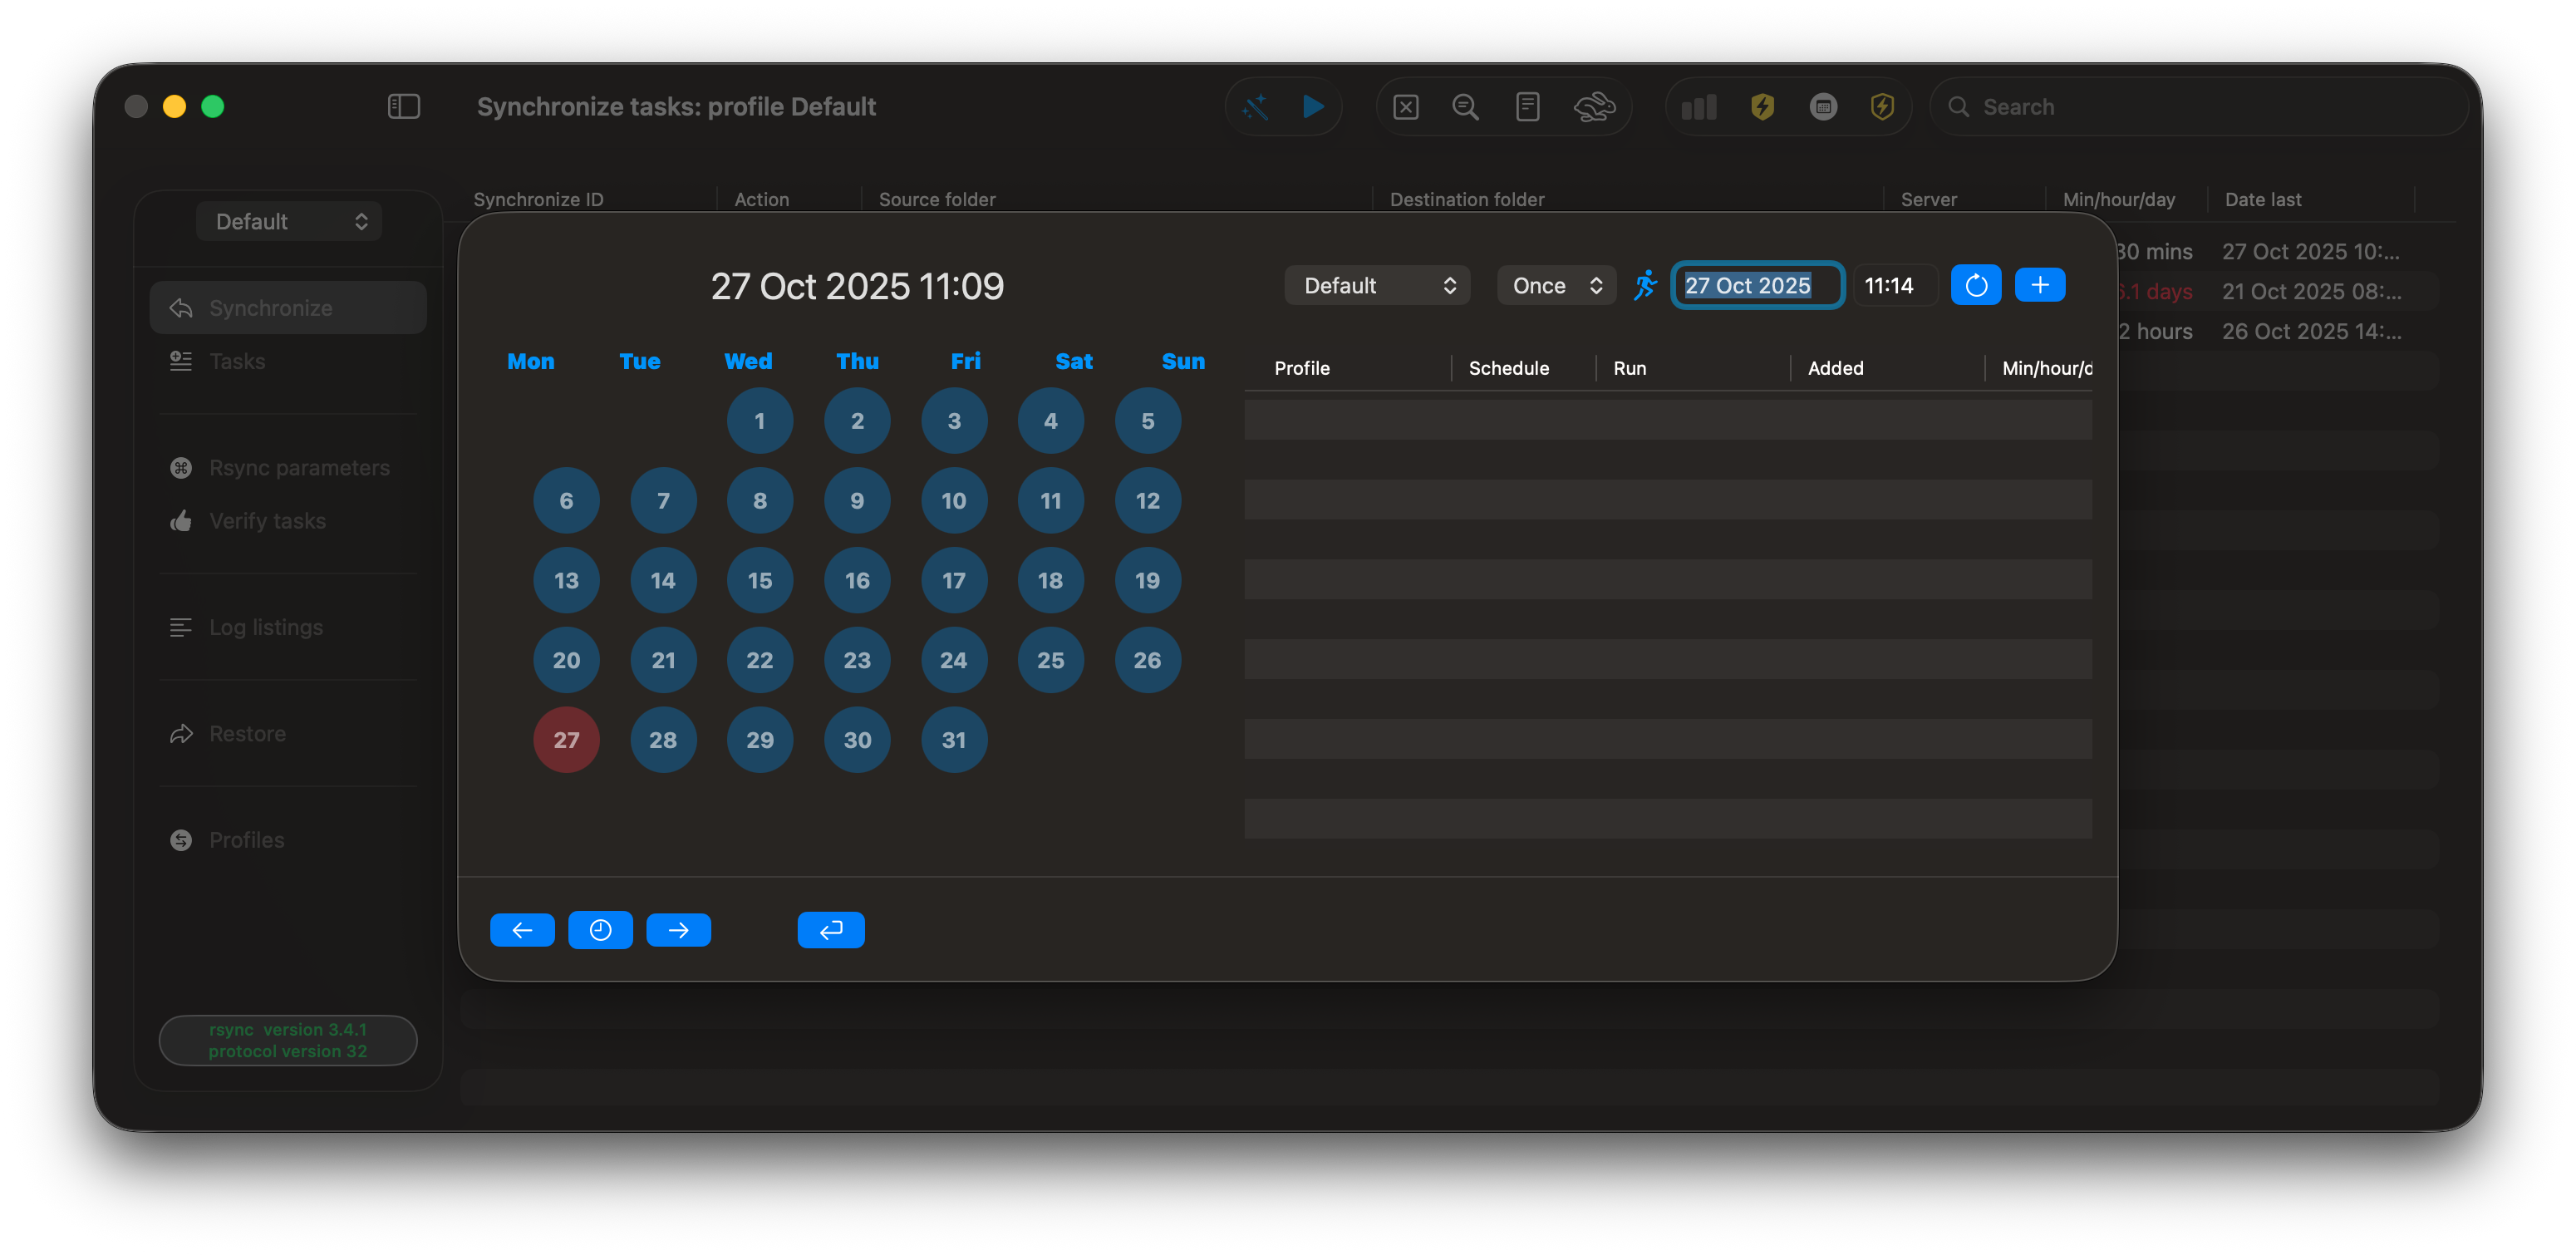The height and width of the screenshot is (1255, 2576).
Task: Click the magnifier details icon in toolbar
Action: pos(1465,107)
